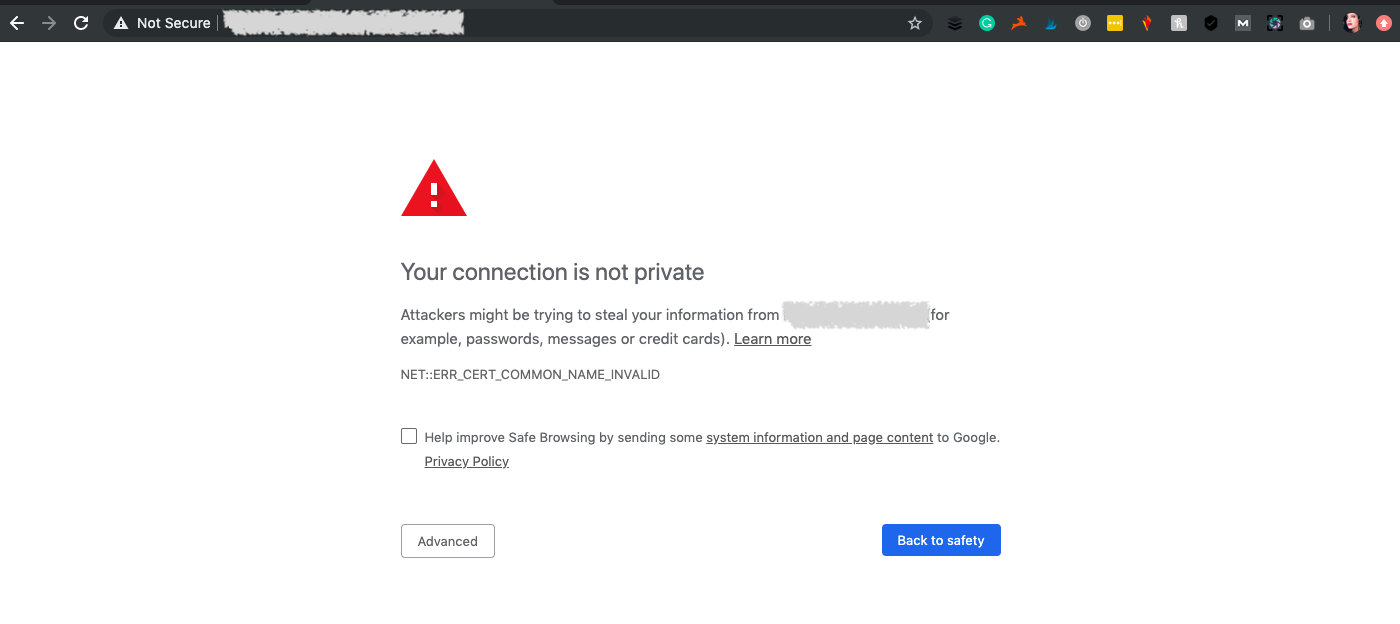View the Not Secure site information
Viewport: 1400px width, 624px height.
point(163,23)
